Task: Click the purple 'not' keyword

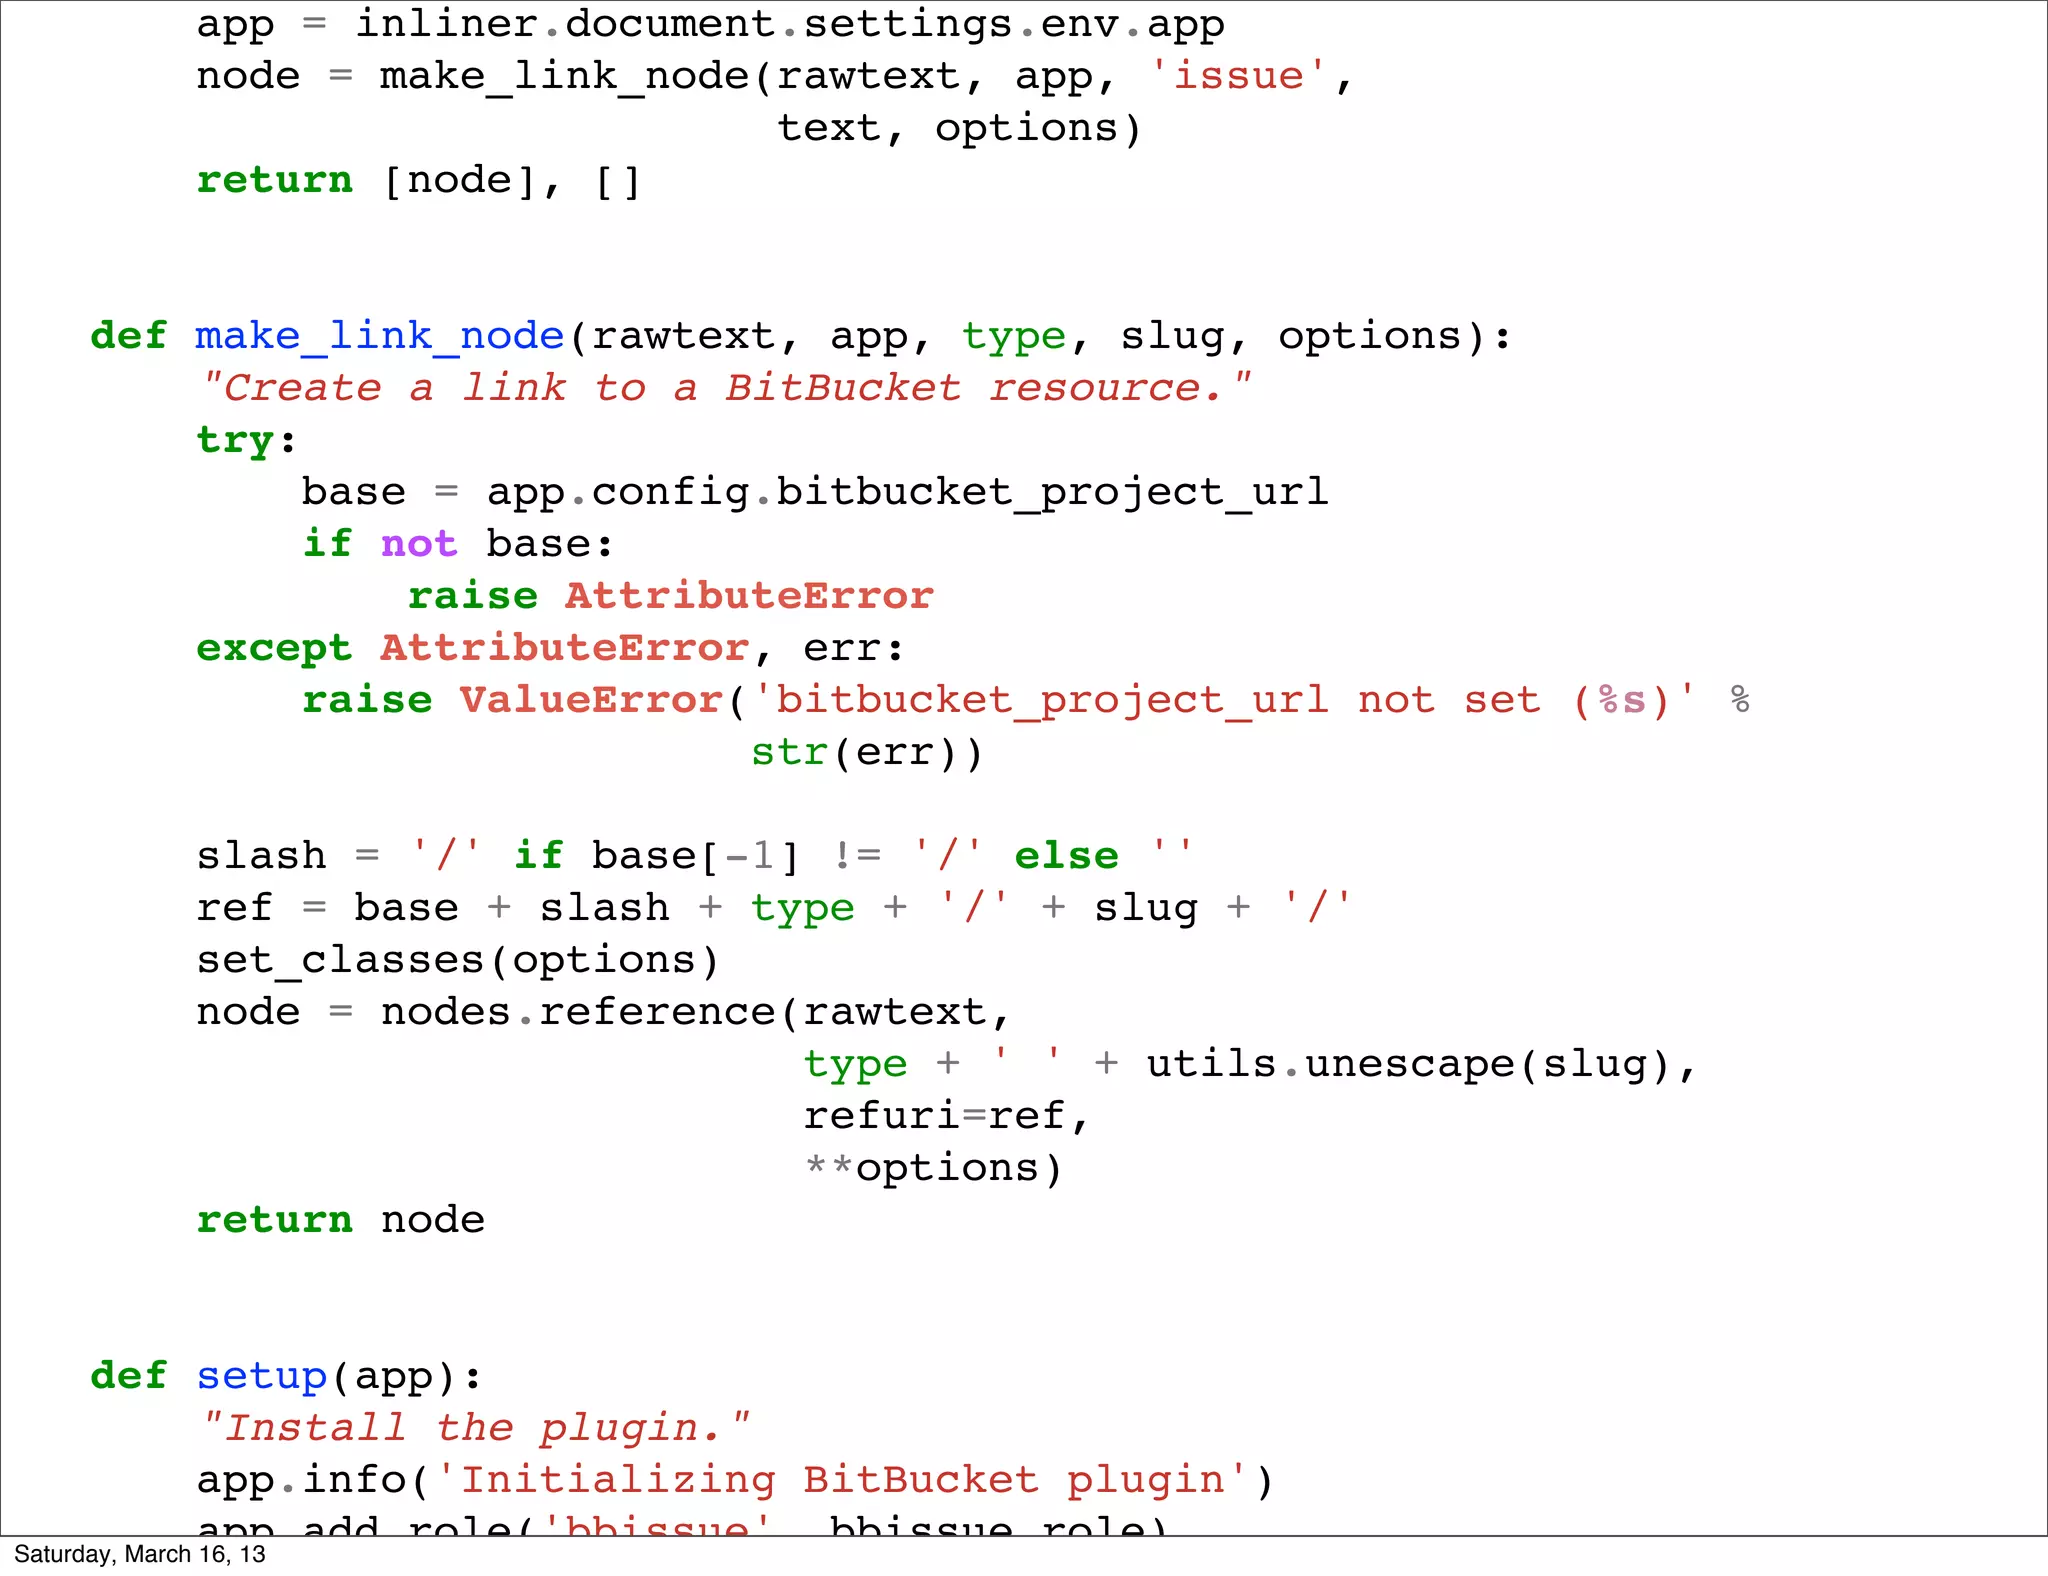Action: point(419,544)
